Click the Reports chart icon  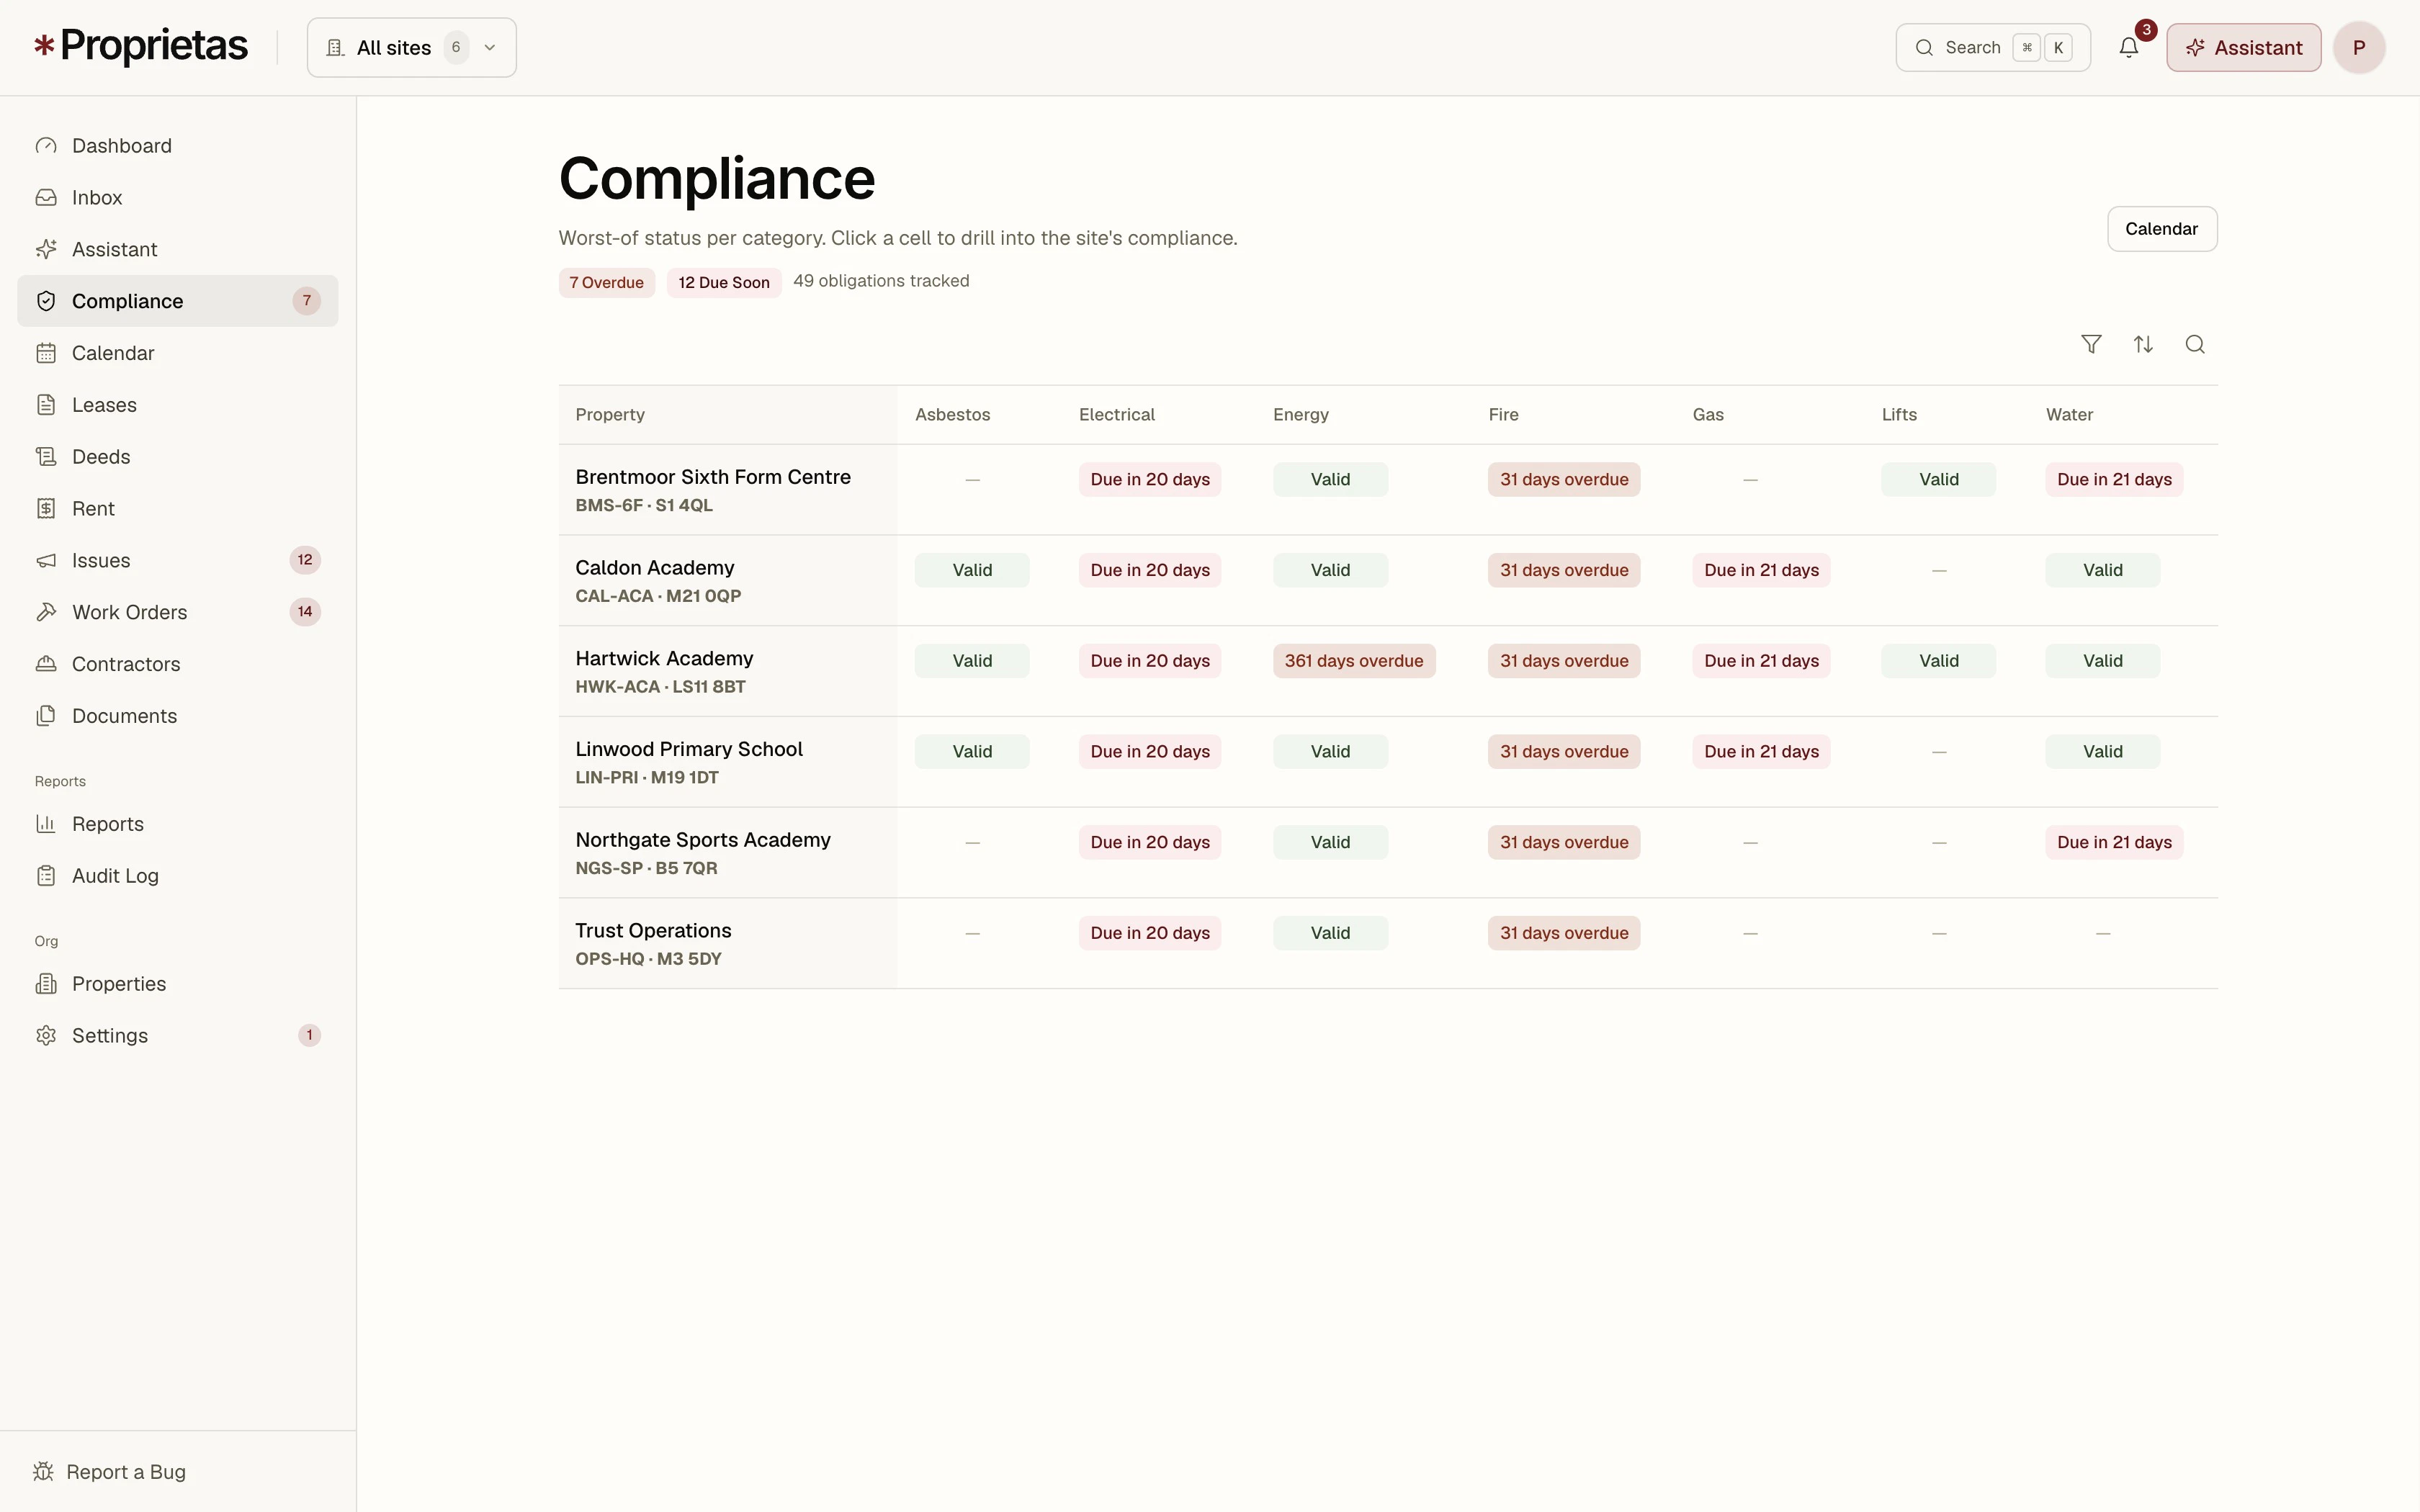coord(46,824)
